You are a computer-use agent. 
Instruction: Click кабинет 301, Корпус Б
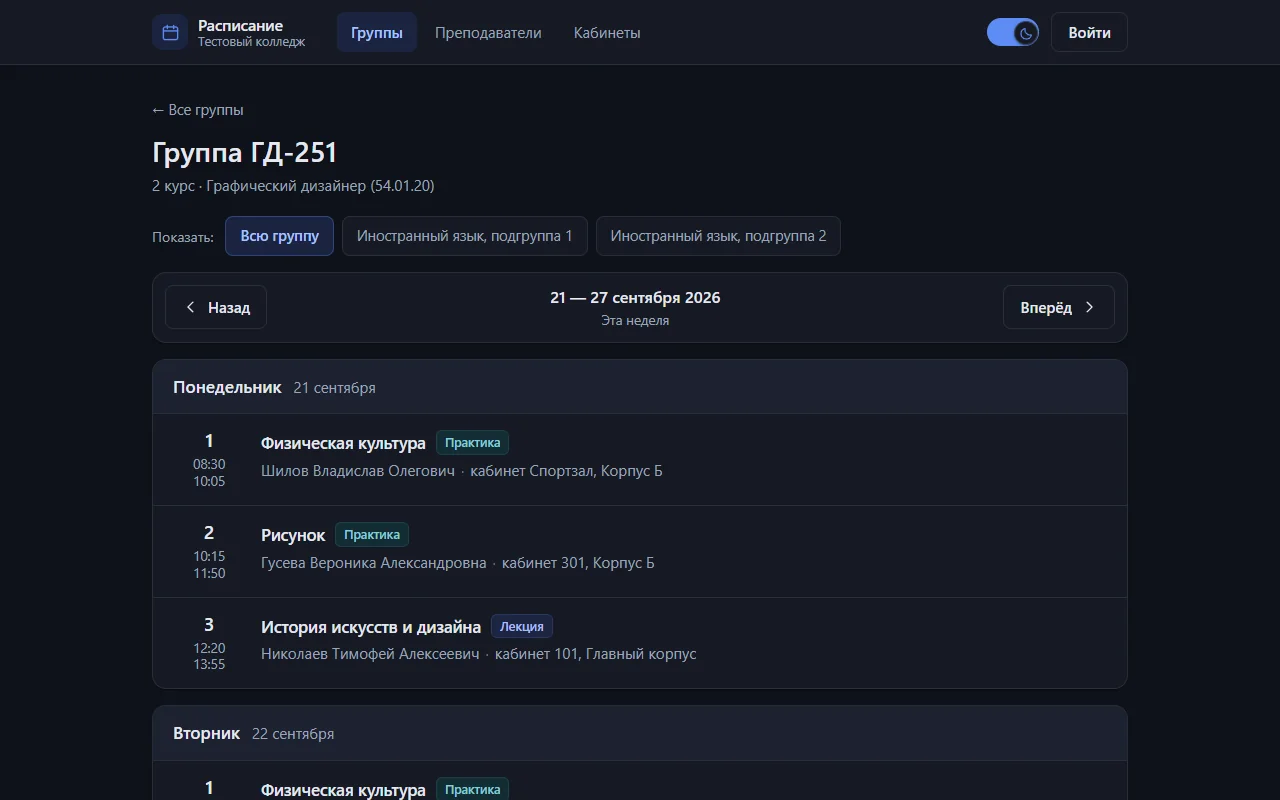[578, 562]
